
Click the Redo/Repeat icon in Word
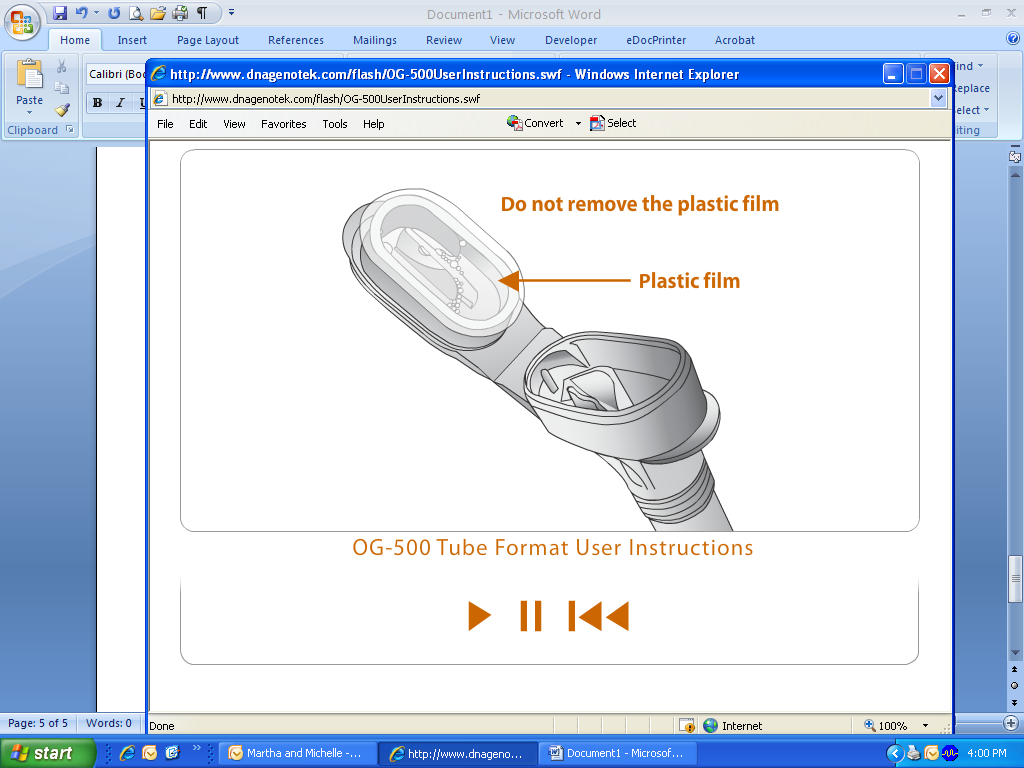pyautogui.click(x=114, y=12)
